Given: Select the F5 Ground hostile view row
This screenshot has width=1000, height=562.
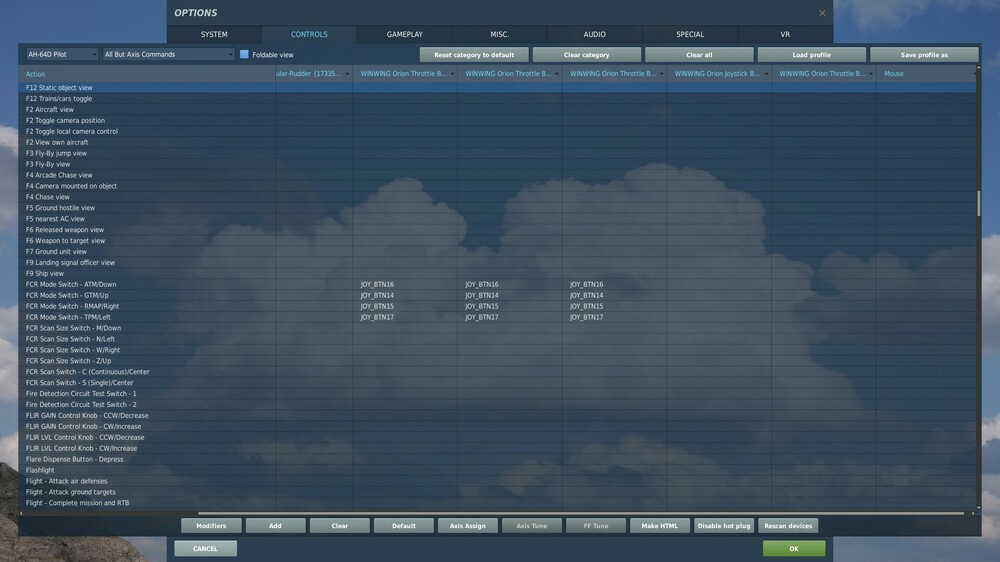Looking at the screenshot, I should pos(497,208).
